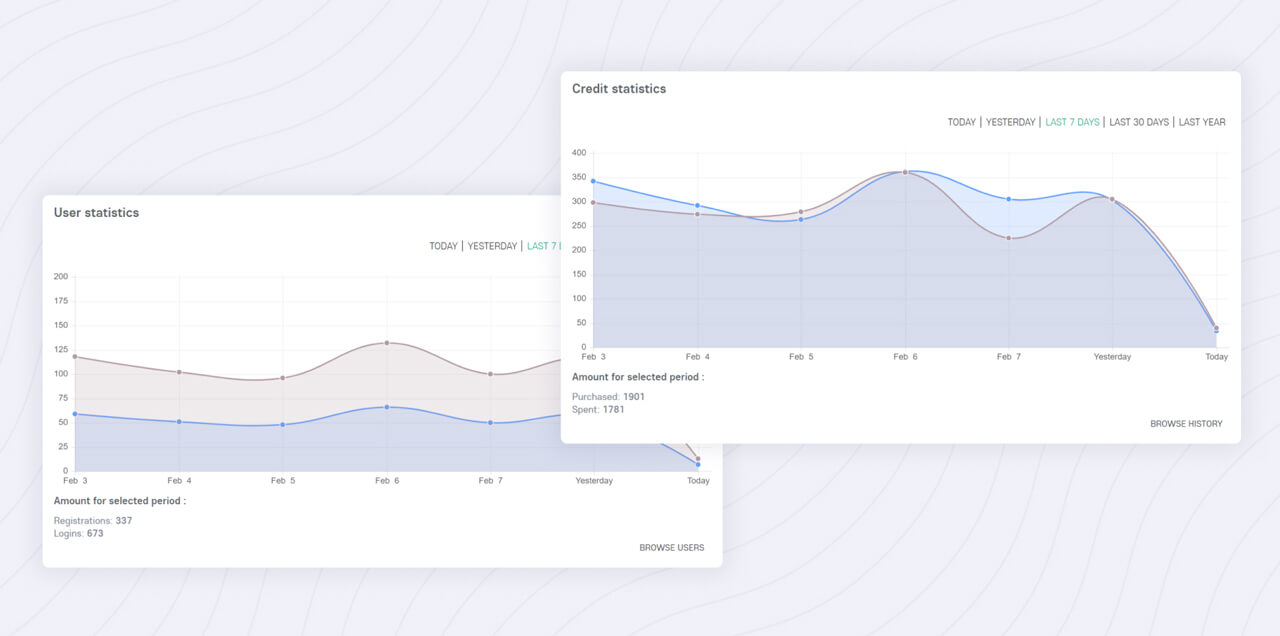Select Today's data point on Credit statistics chart
The height and width of the screenshot is (636, 1280).
(x=1215, y=328)
